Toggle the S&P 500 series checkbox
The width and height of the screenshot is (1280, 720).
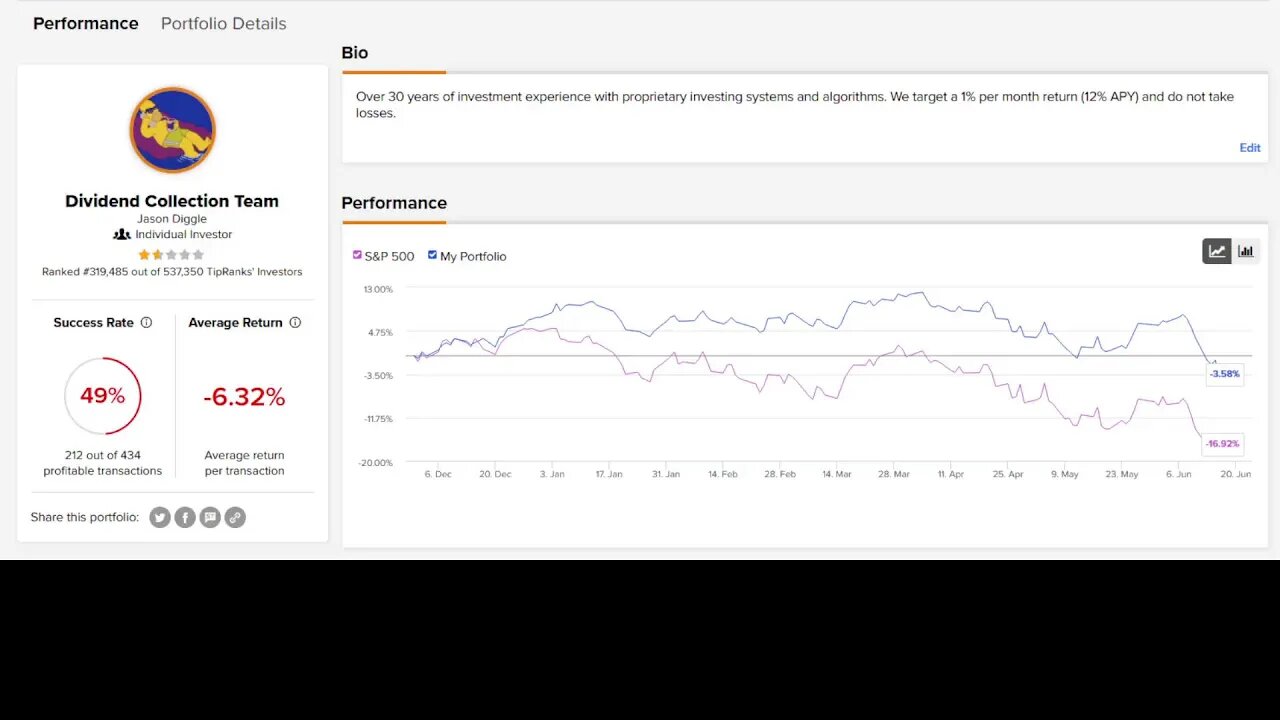tap(357, 255)
